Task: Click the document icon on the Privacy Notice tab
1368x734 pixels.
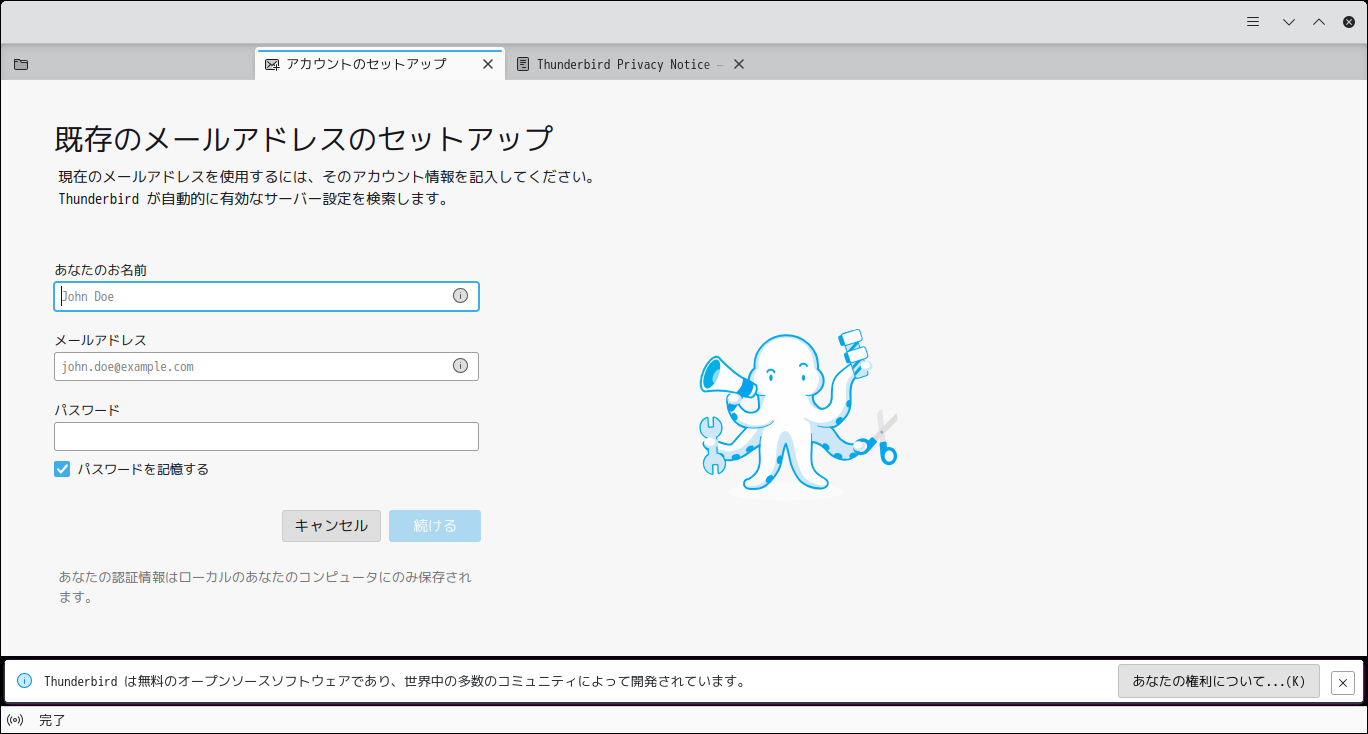Action: pos(523,63)
